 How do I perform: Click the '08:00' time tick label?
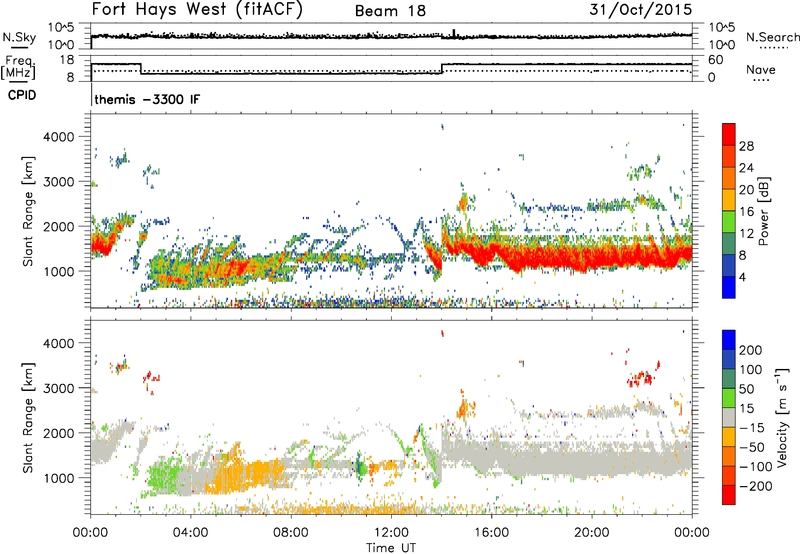(x=291, y=533)
